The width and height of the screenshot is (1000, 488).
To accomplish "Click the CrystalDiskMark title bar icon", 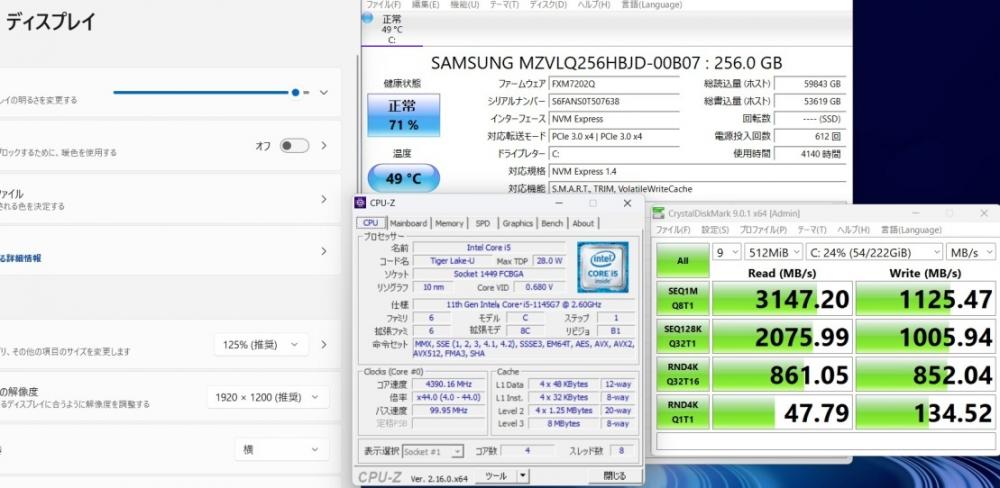I will pos(659,213).
